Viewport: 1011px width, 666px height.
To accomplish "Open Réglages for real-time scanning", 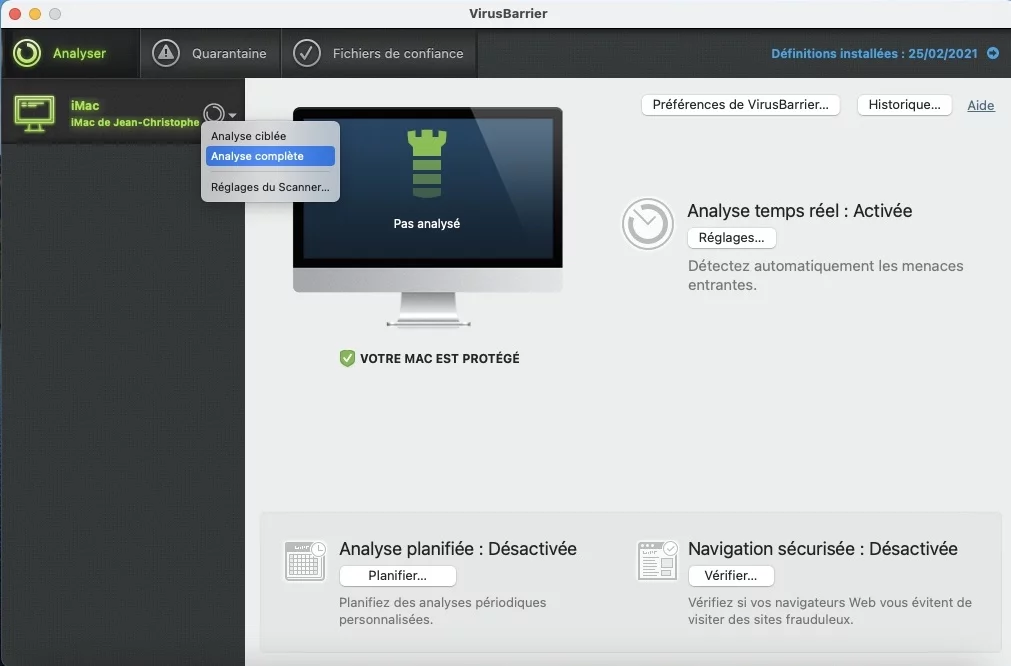I will 731,237.
